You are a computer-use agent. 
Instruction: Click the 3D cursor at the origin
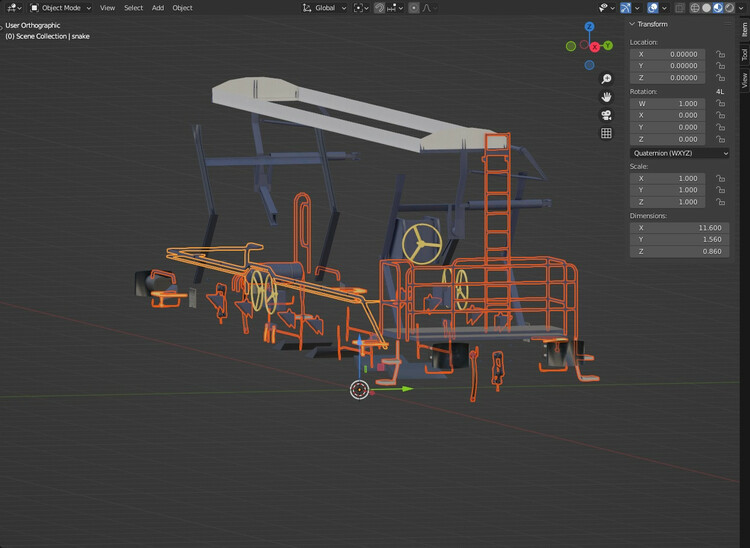coord(360,390)
